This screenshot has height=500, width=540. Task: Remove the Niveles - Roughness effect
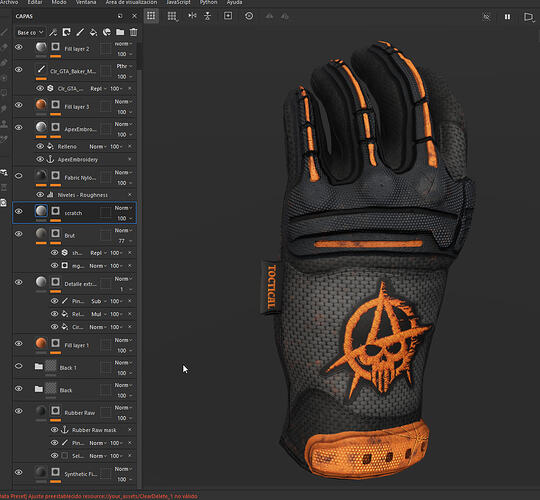pos(130,195)
